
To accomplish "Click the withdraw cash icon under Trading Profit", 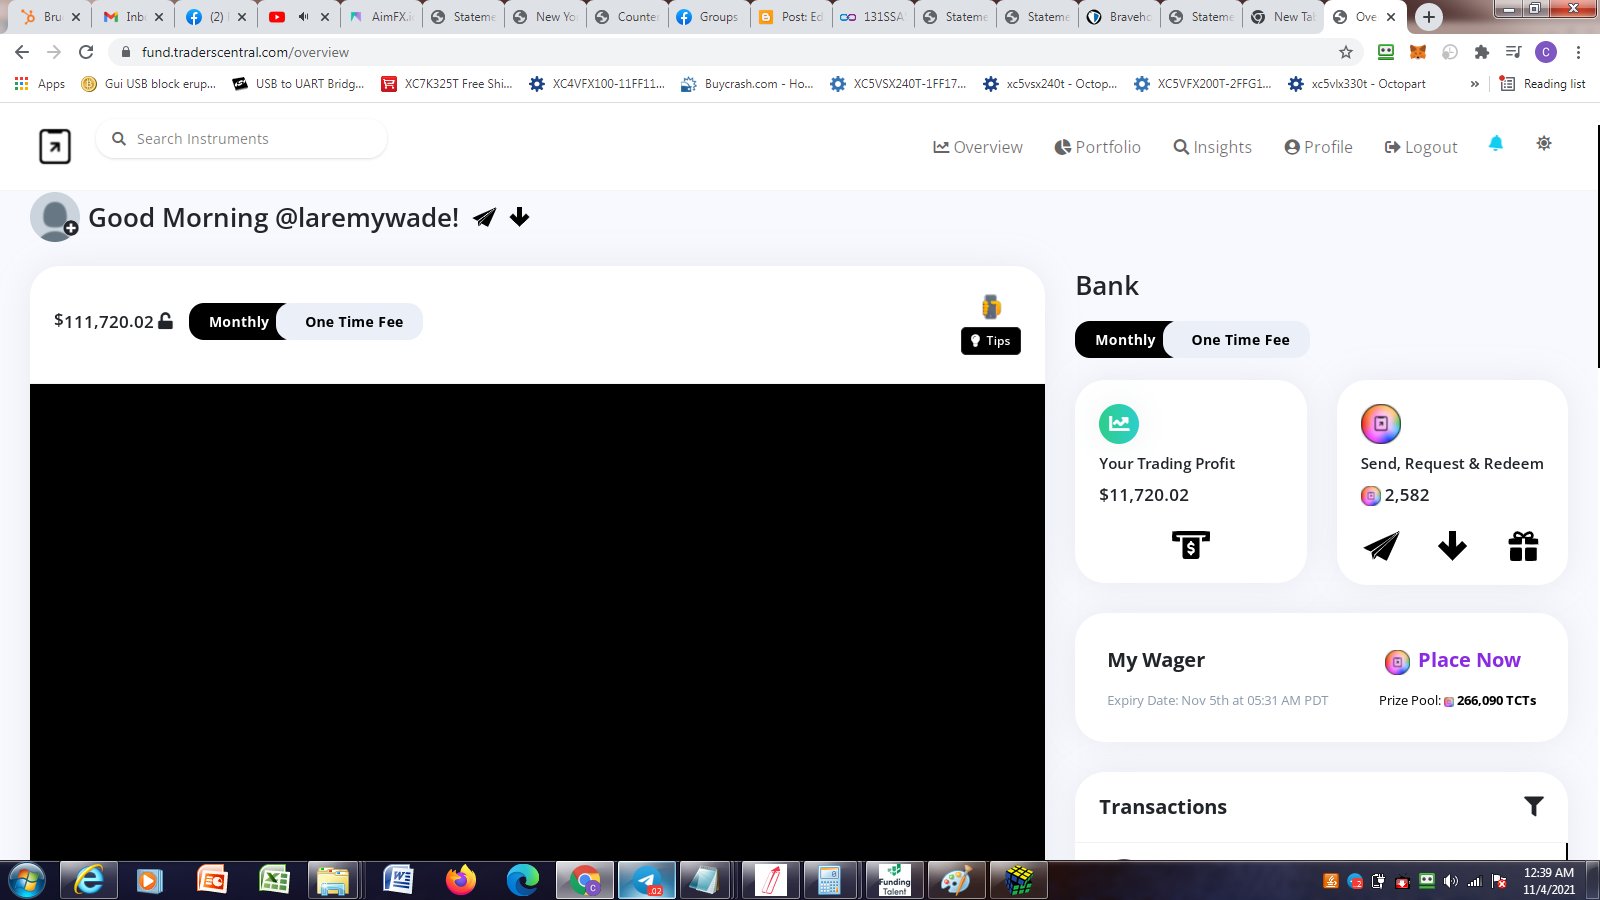I will click(x=1191, y=545).
